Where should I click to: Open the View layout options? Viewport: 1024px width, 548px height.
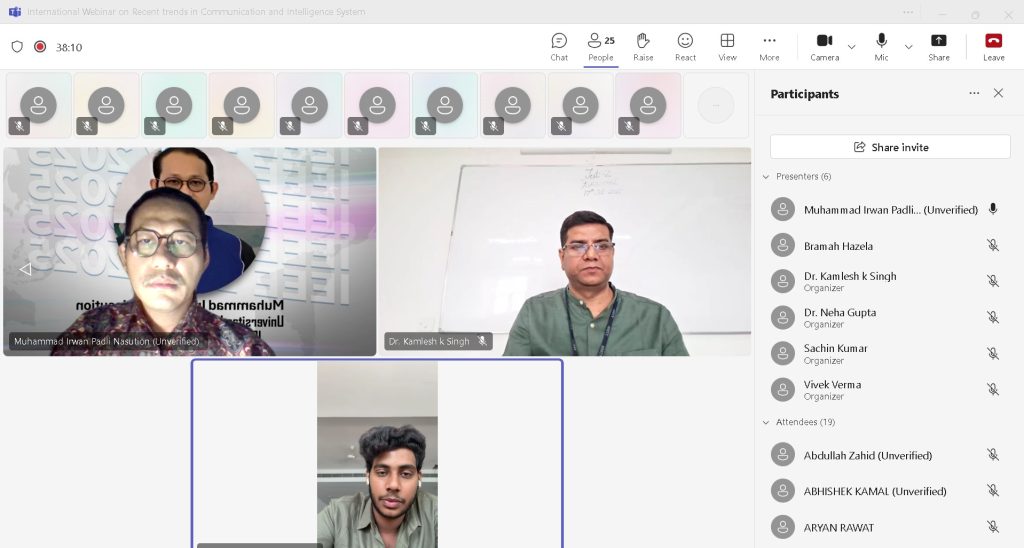pos(727,46)
